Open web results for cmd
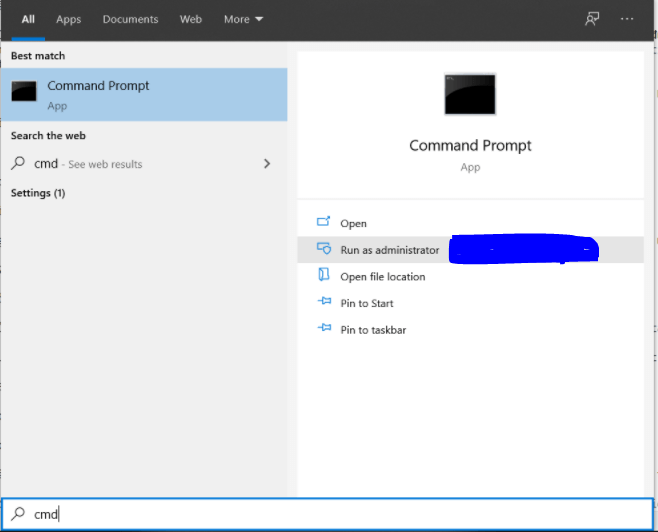This screenshot has width=658, height=532. 144,164
